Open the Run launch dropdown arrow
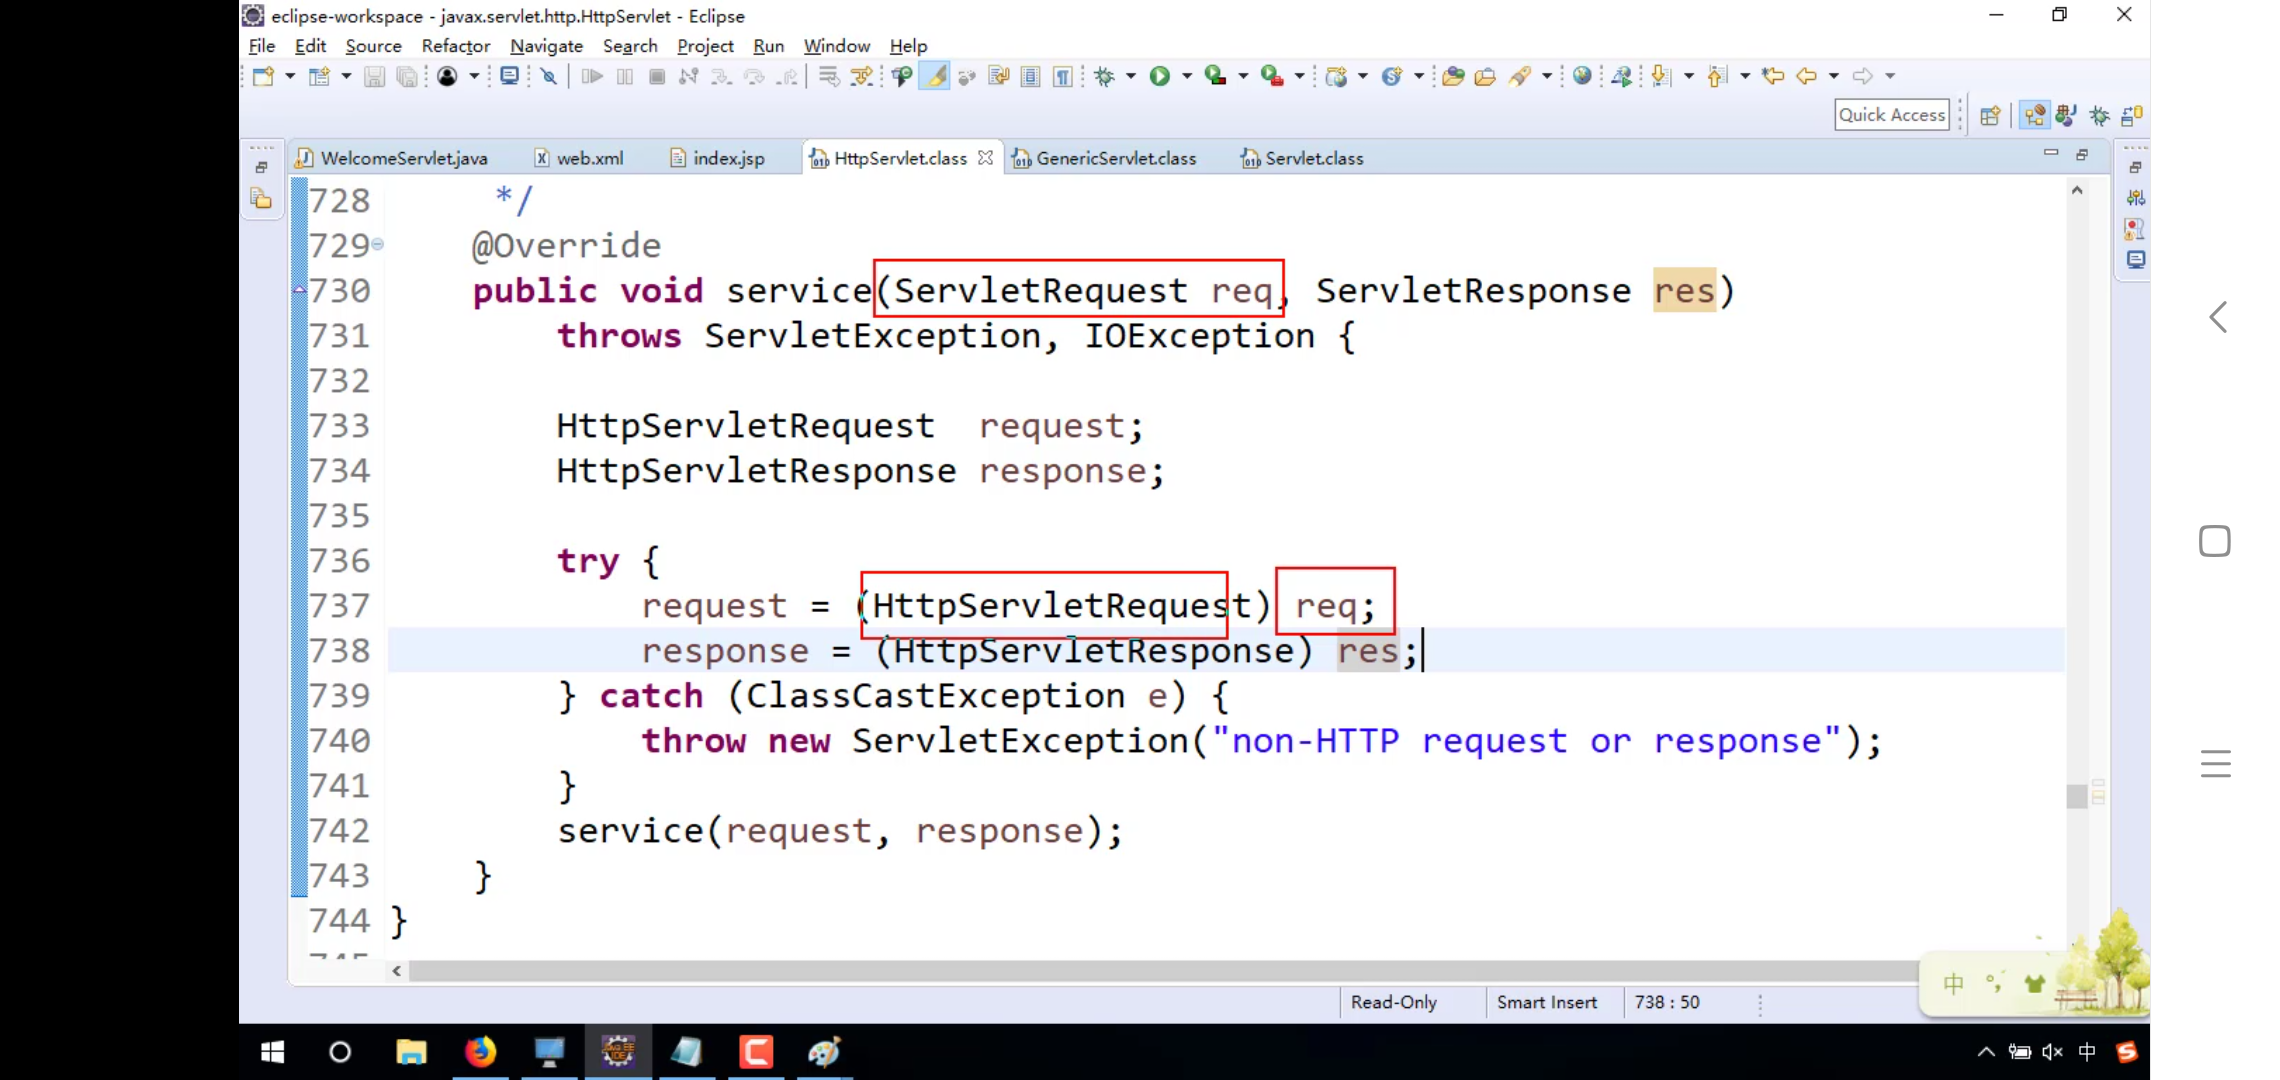The height and width of the screenshot is (1080, 2280). coord(1187,76)
